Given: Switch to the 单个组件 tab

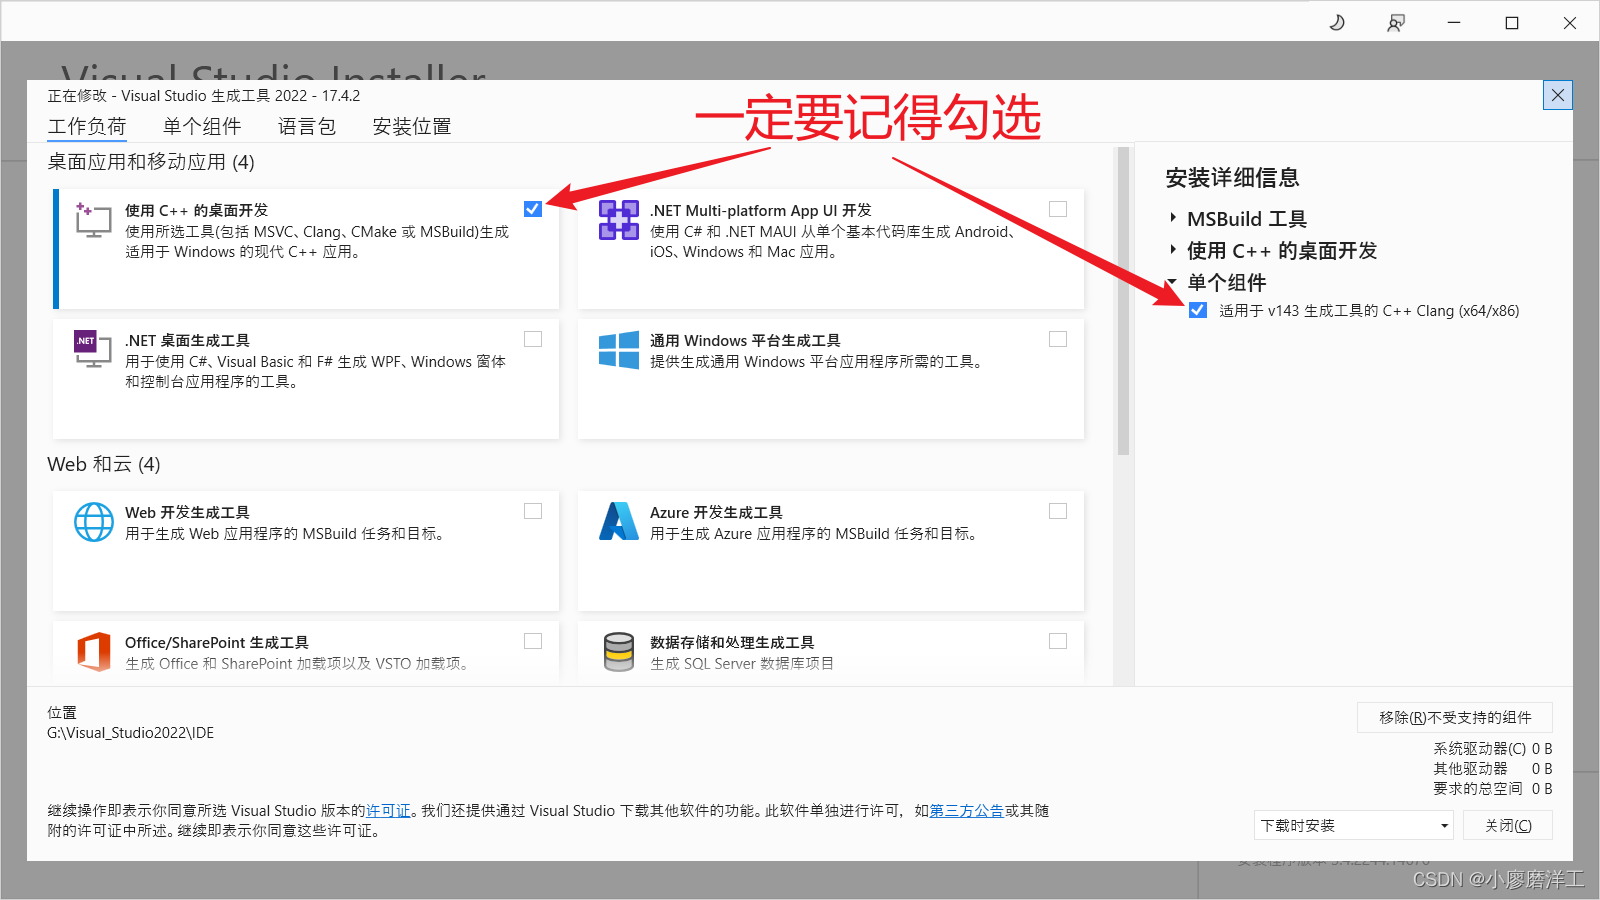Looking at the screenshot, I should pyautogui.click(x=202, y=127).
